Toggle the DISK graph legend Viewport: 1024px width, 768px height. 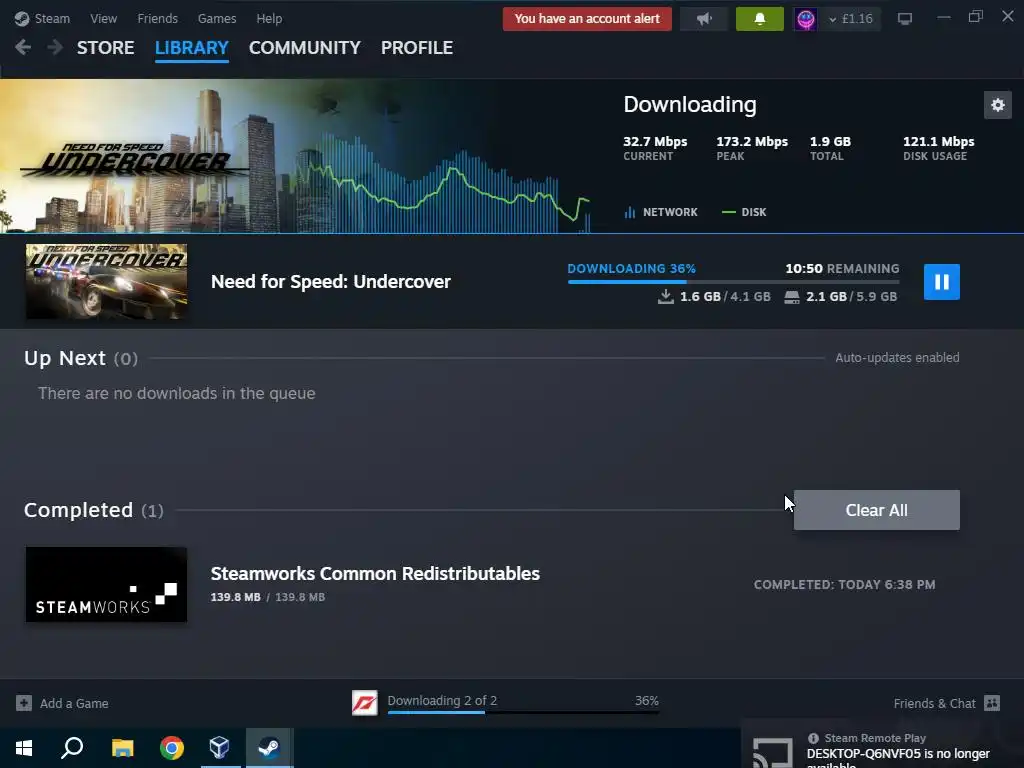[744, 212]
